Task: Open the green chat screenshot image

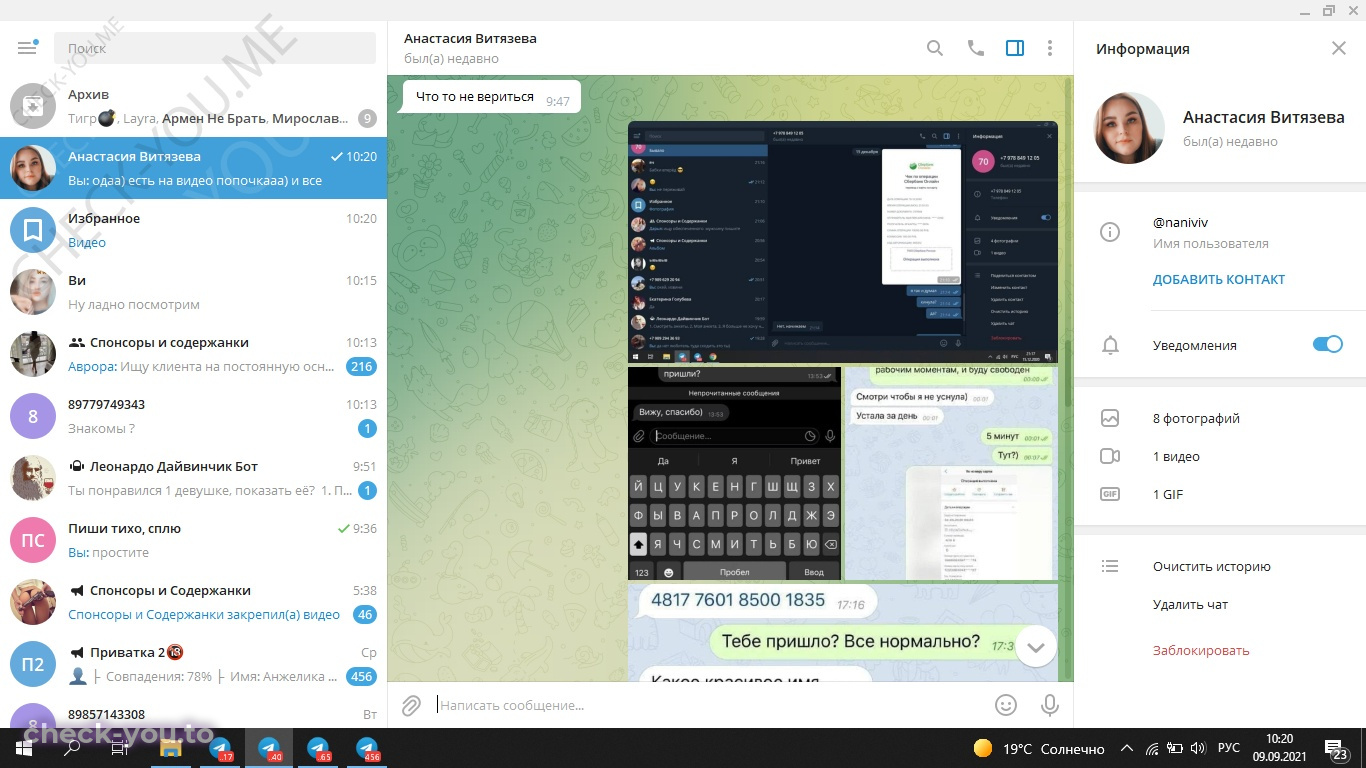Action: point(951,473)
